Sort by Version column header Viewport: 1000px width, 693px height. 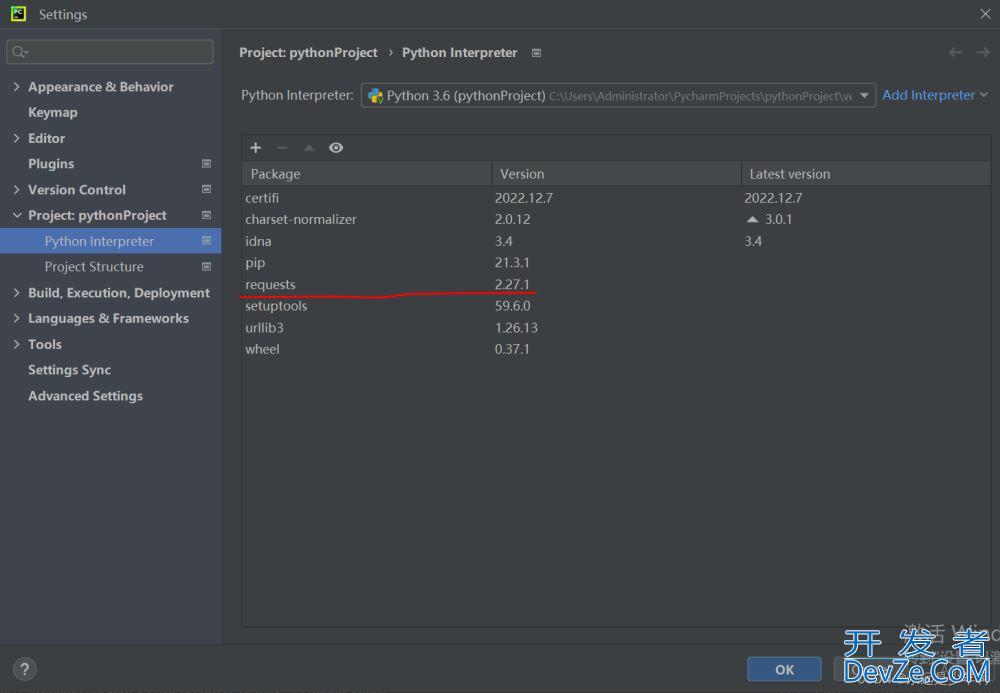click(x=616, y=174)
